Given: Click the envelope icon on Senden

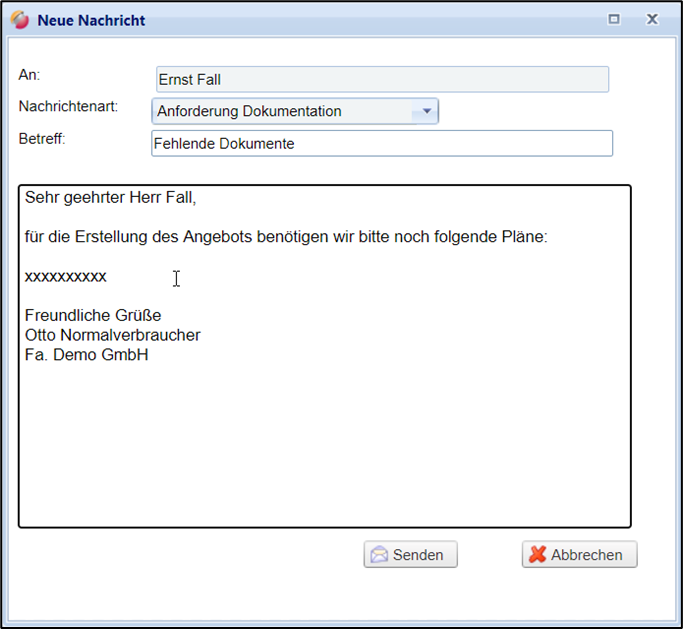Looking at the screenshot, I should click(x=379, y=555).
